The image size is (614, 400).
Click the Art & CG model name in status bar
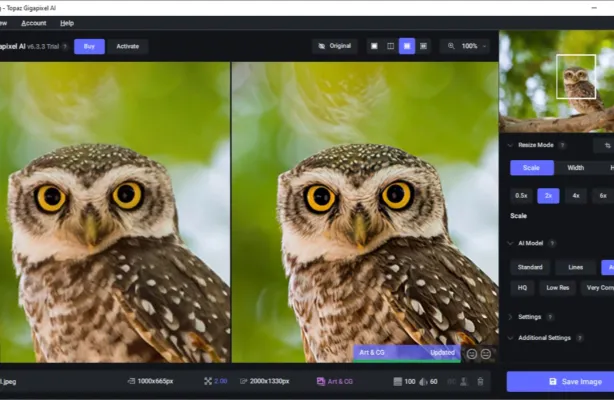pyautogui.click(x=340, y=381)
